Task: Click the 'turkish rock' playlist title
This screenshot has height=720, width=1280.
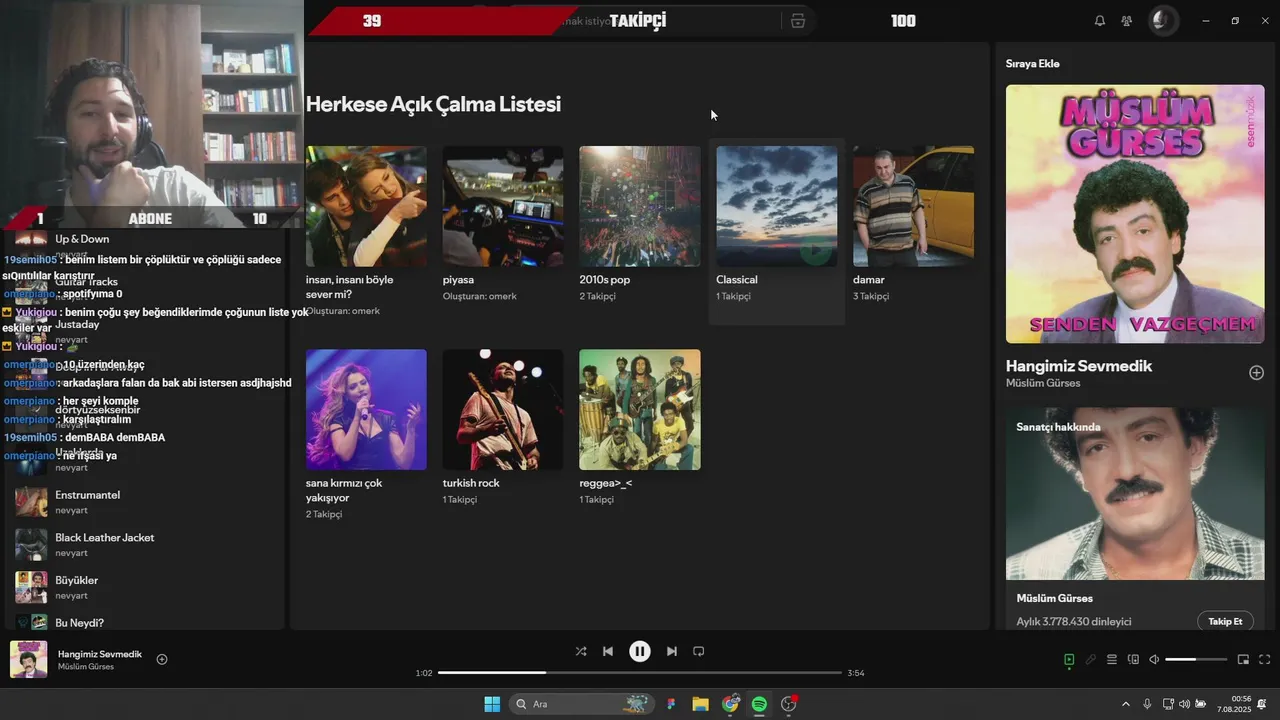Action: pos(471,483)
